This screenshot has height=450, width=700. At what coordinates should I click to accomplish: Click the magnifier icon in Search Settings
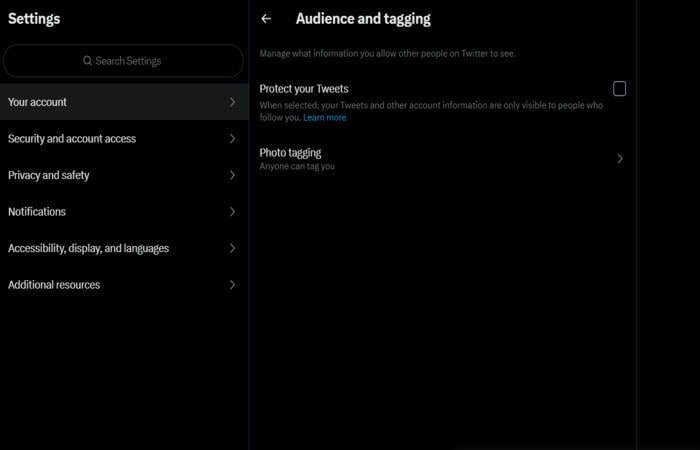click(88, 60)
